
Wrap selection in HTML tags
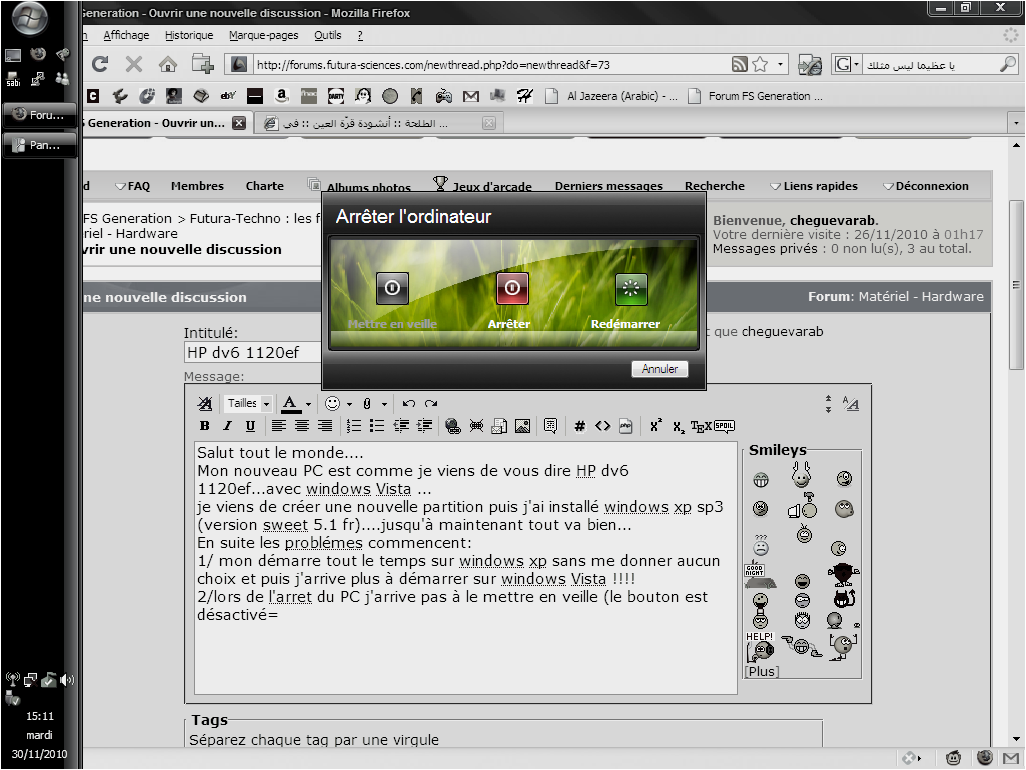603,426
